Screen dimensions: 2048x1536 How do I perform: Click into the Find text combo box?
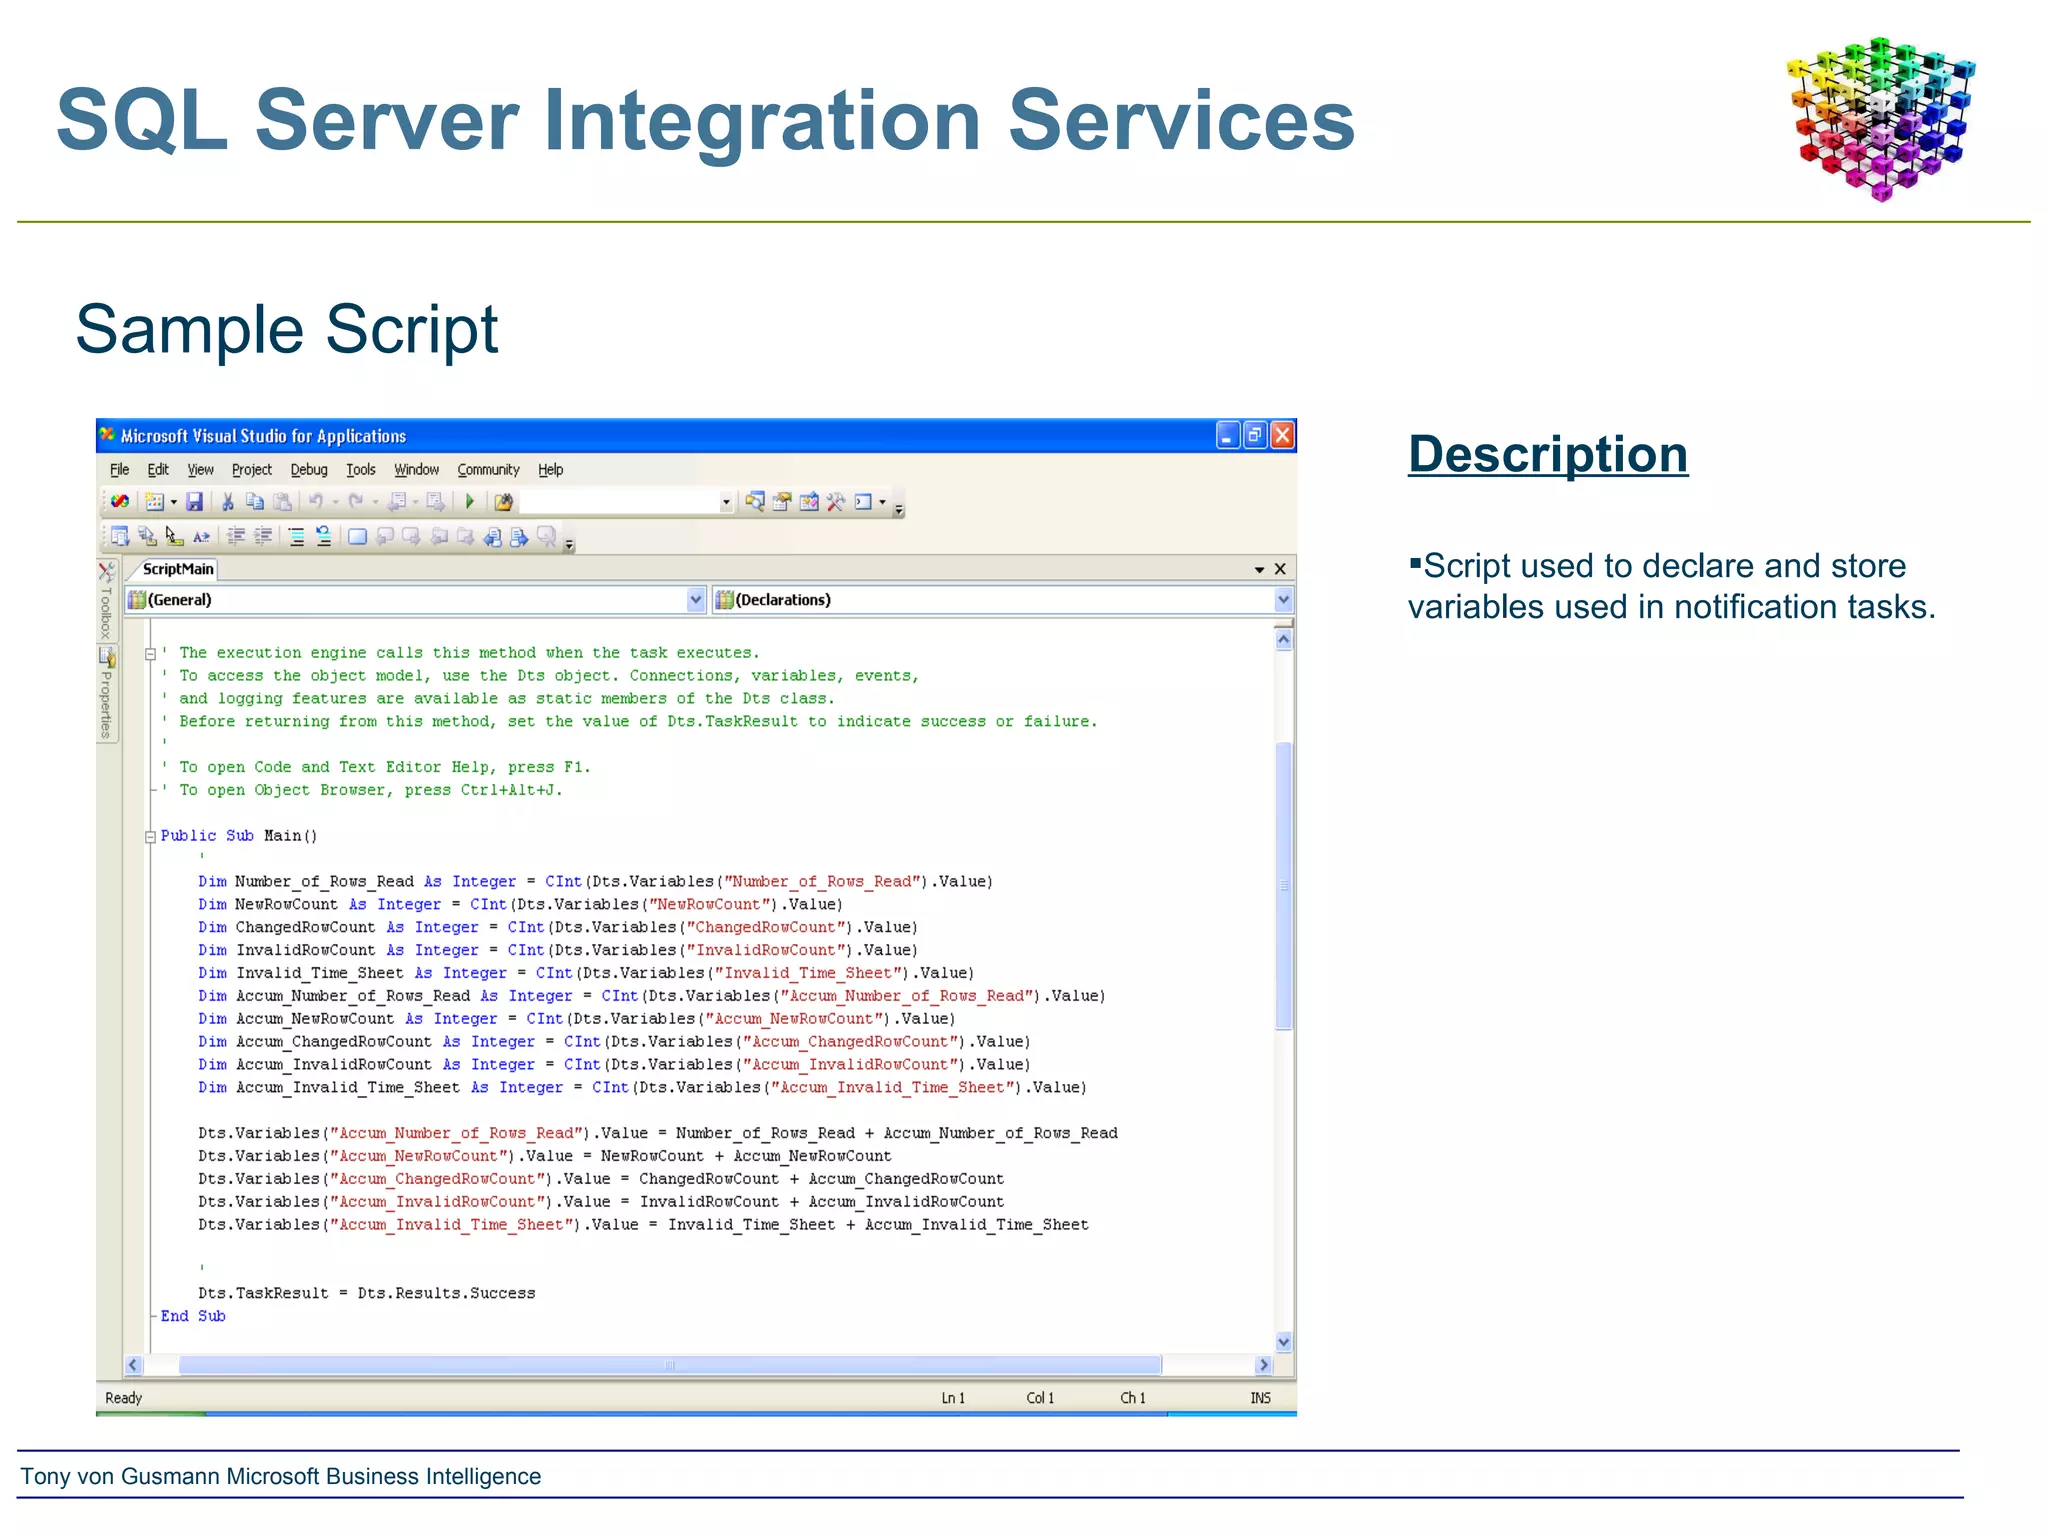(x=619, y=502)
